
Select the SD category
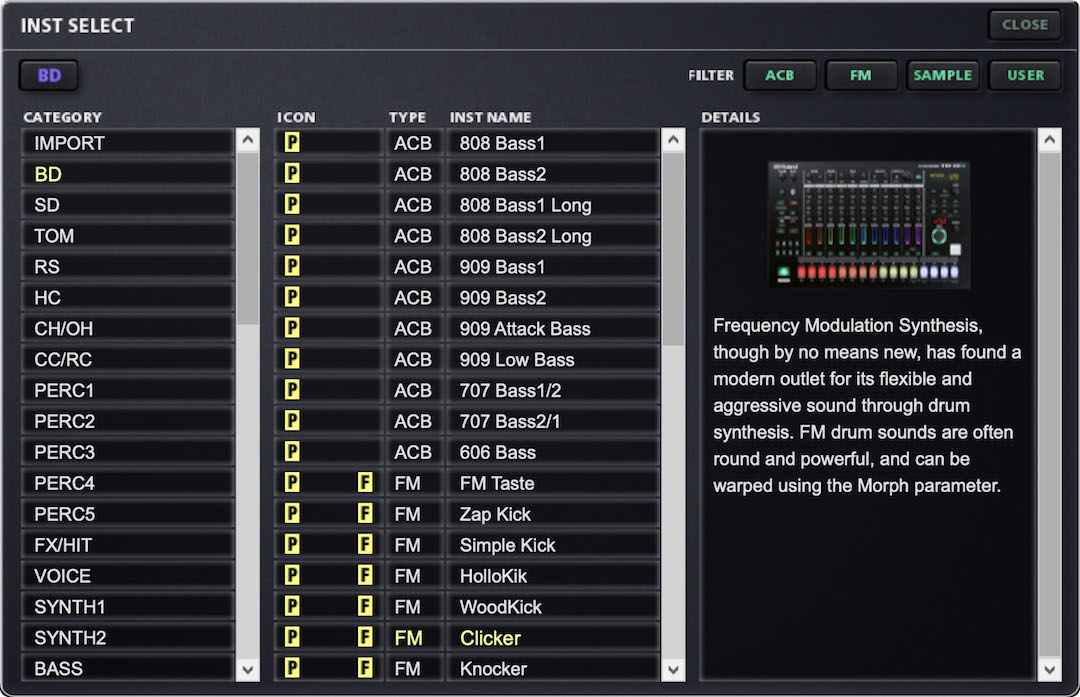point(127,205)
